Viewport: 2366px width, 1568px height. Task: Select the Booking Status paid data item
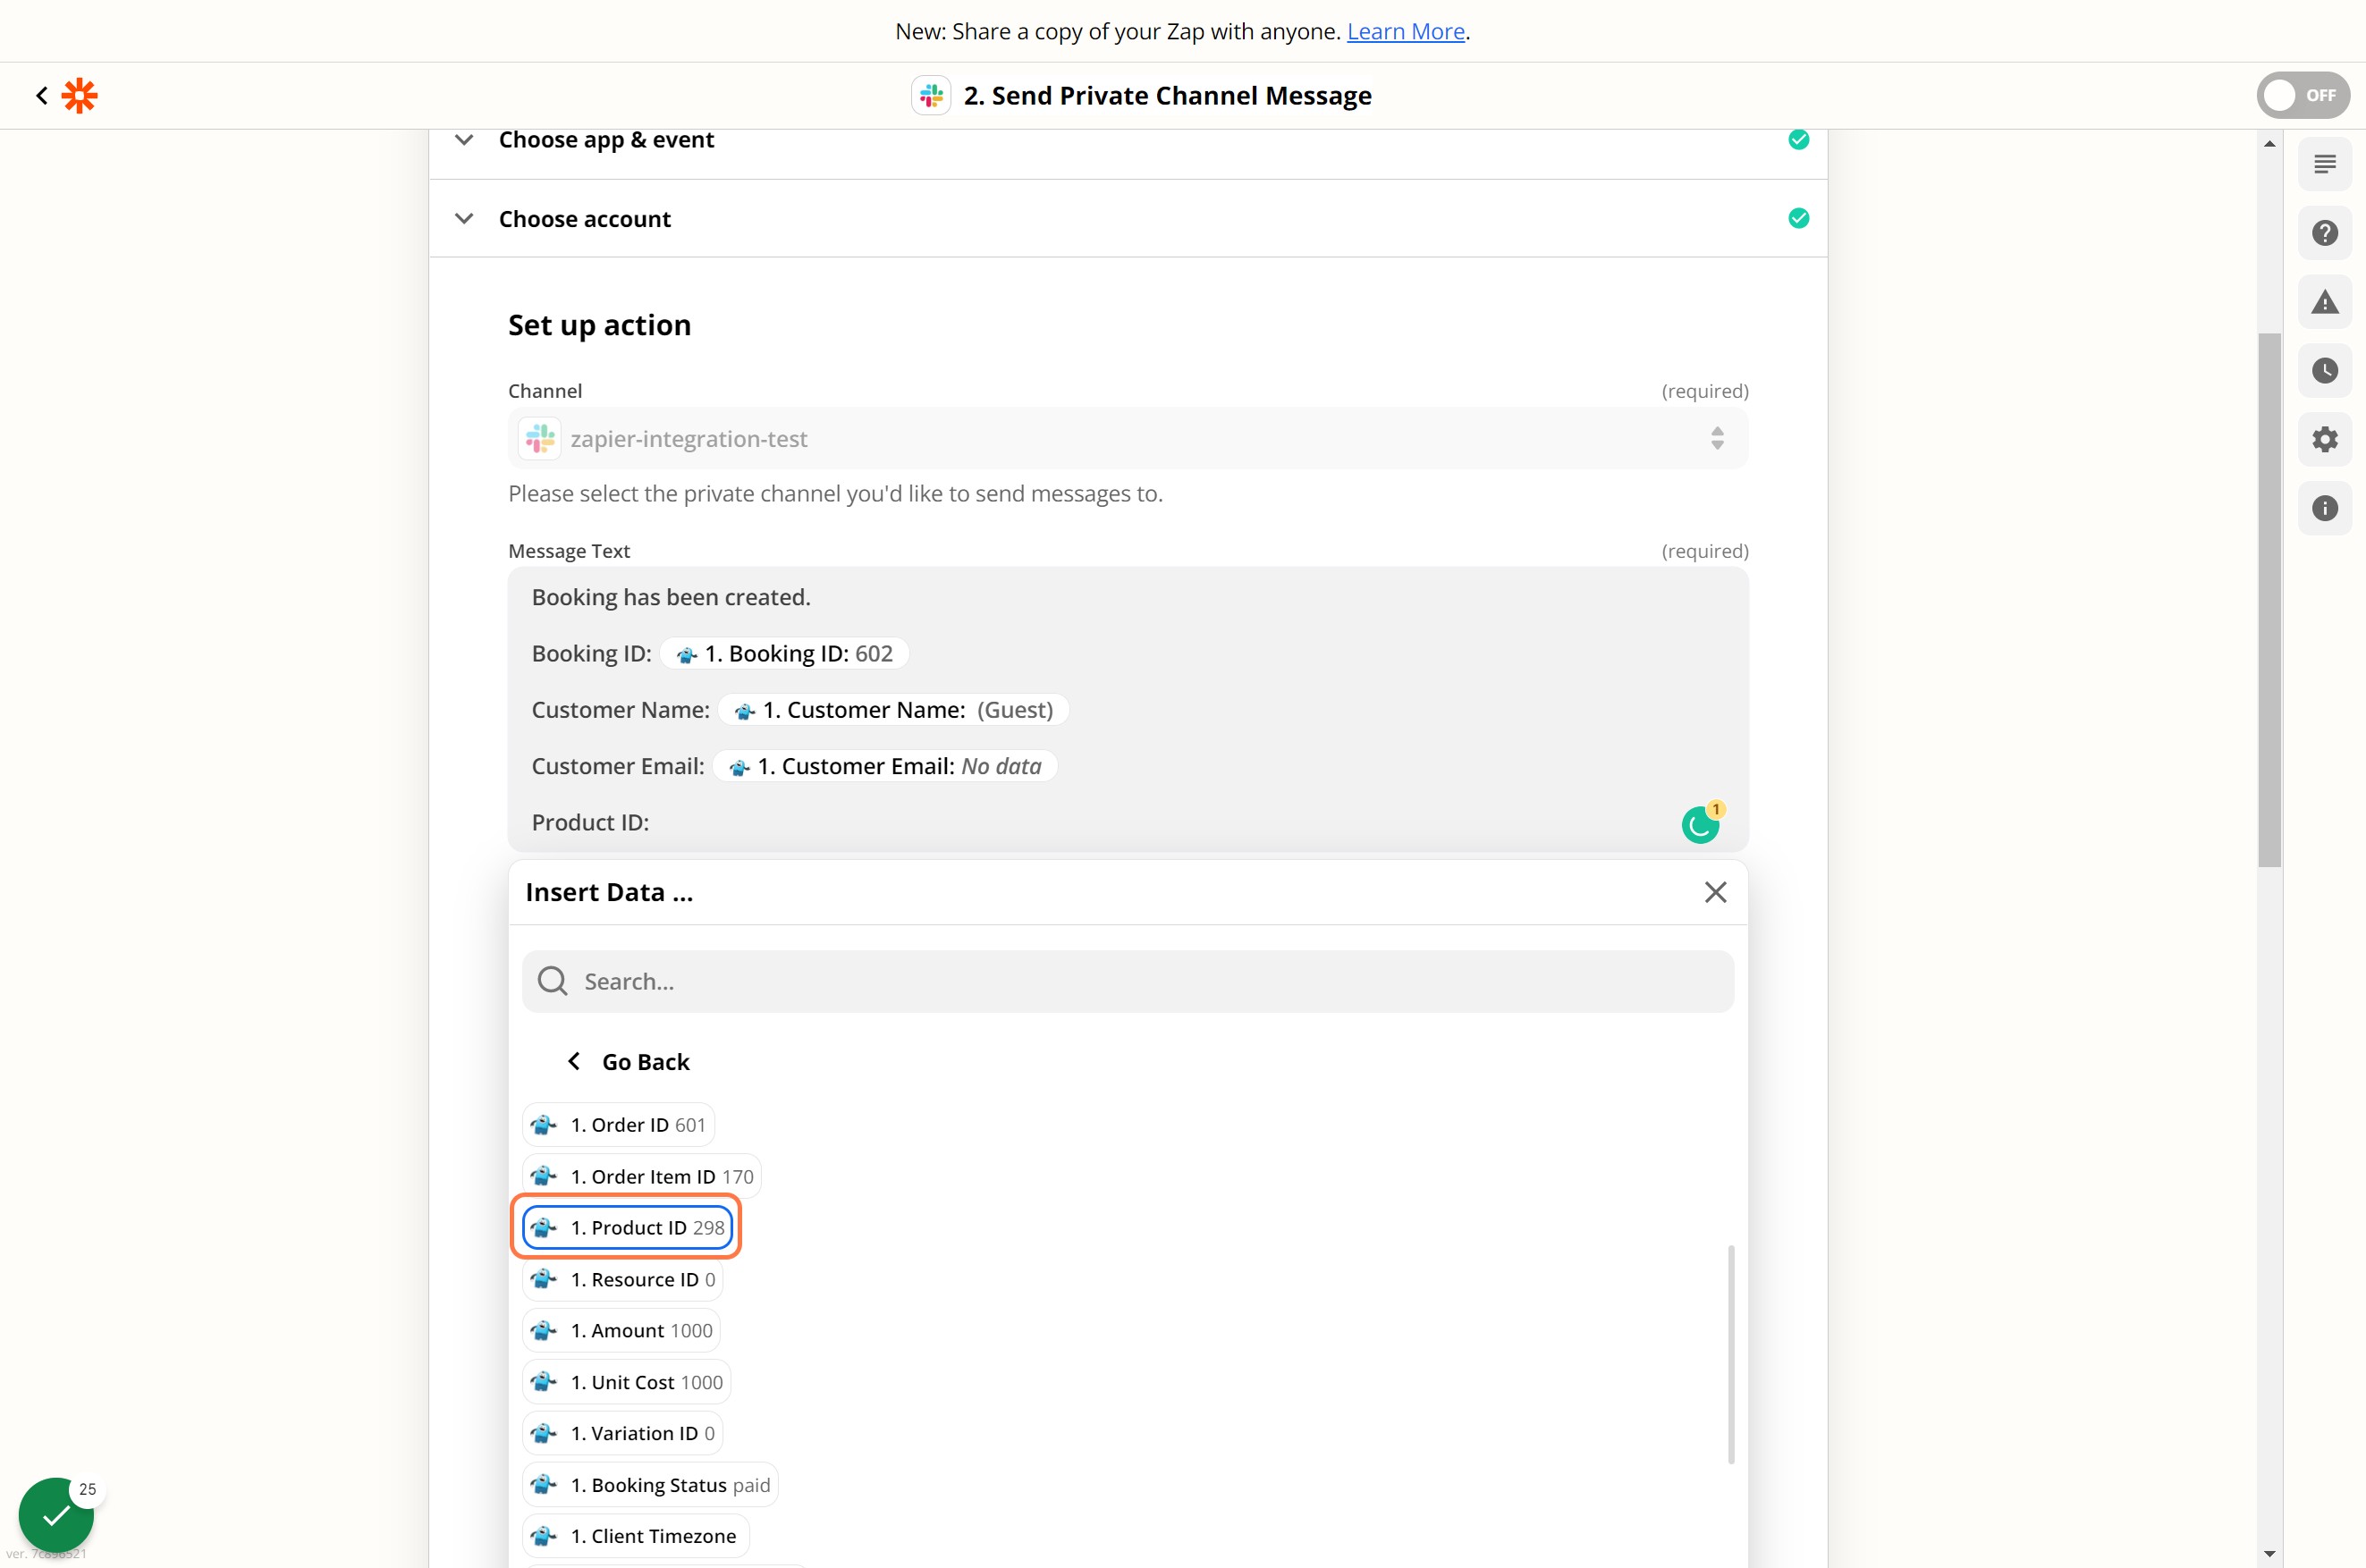650,1485
